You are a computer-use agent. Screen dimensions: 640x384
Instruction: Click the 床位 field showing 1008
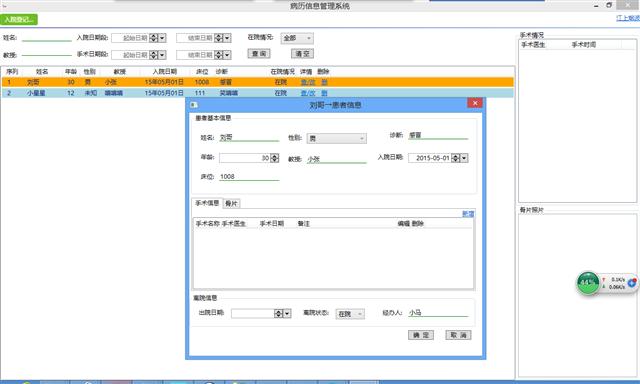point(249,177)
